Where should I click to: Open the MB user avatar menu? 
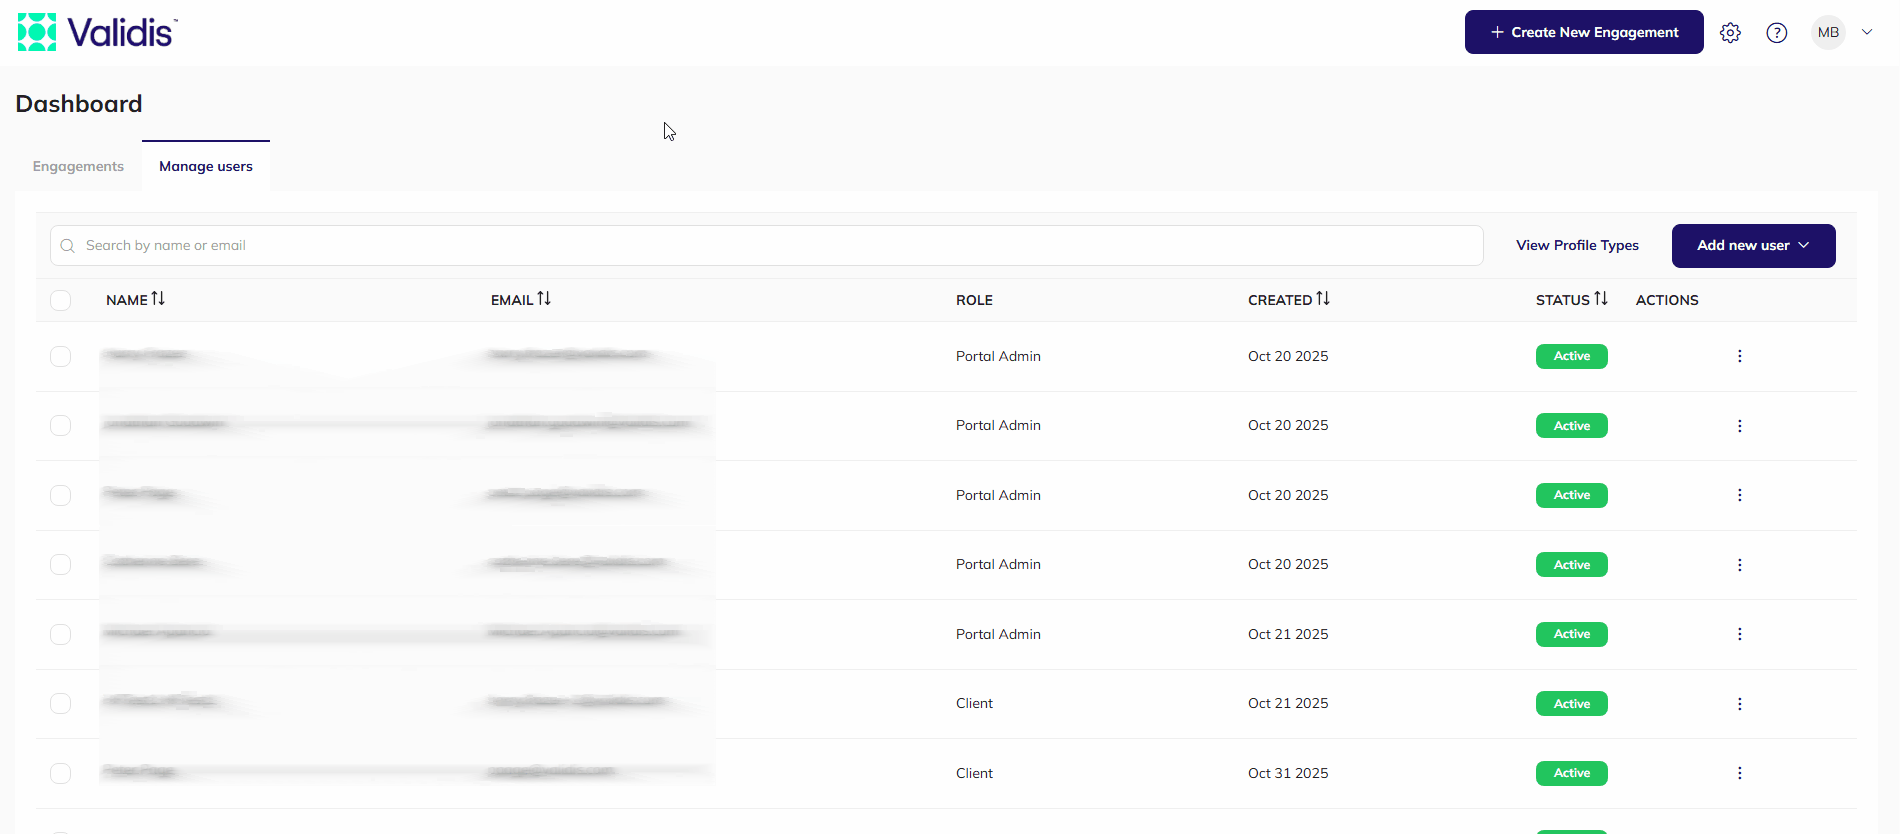(1829, 33)
